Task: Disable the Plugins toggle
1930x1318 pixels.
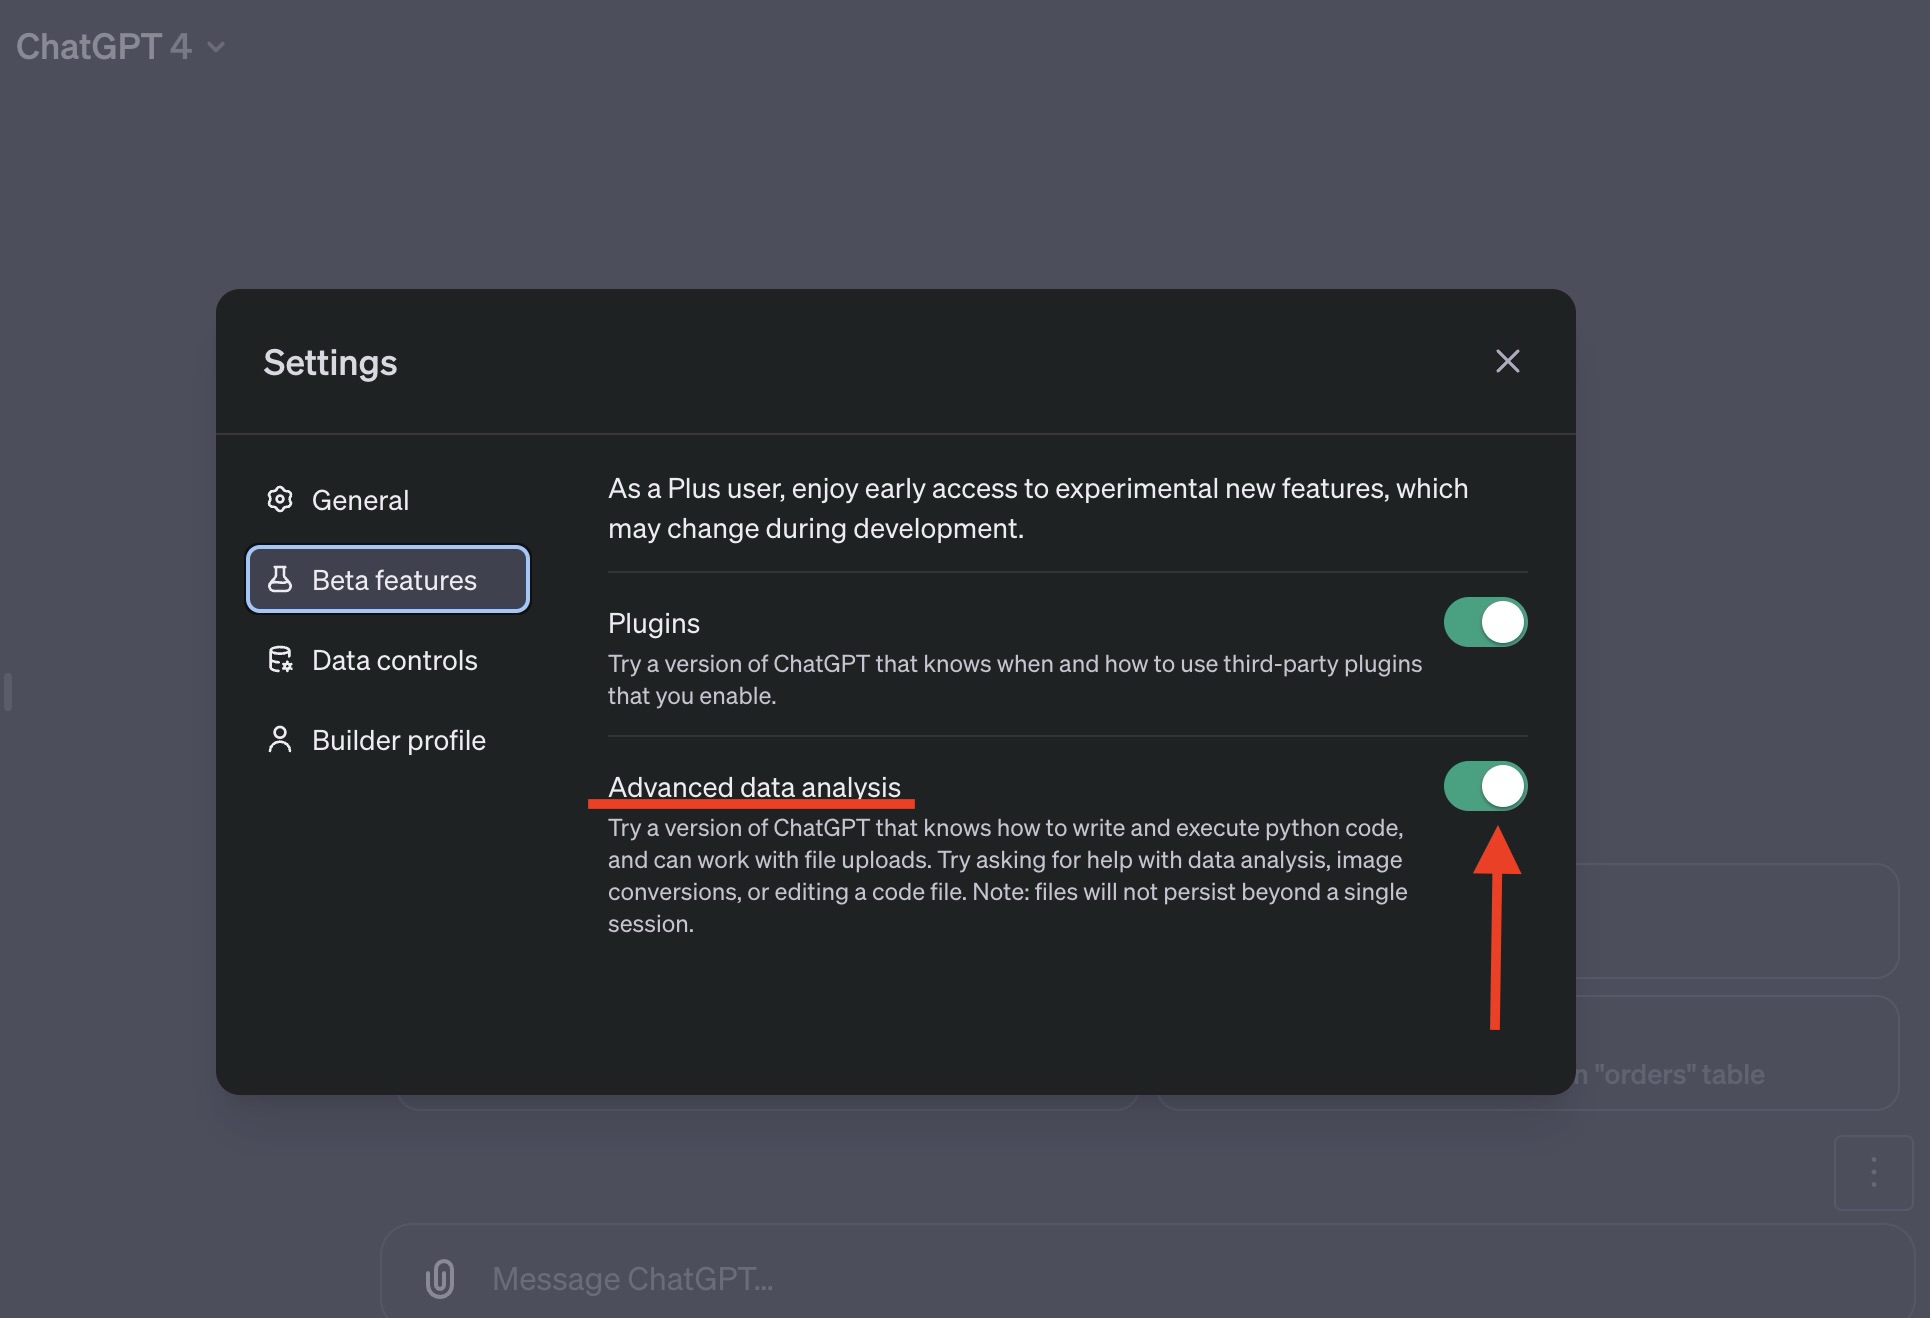Action: point(1485,622)
